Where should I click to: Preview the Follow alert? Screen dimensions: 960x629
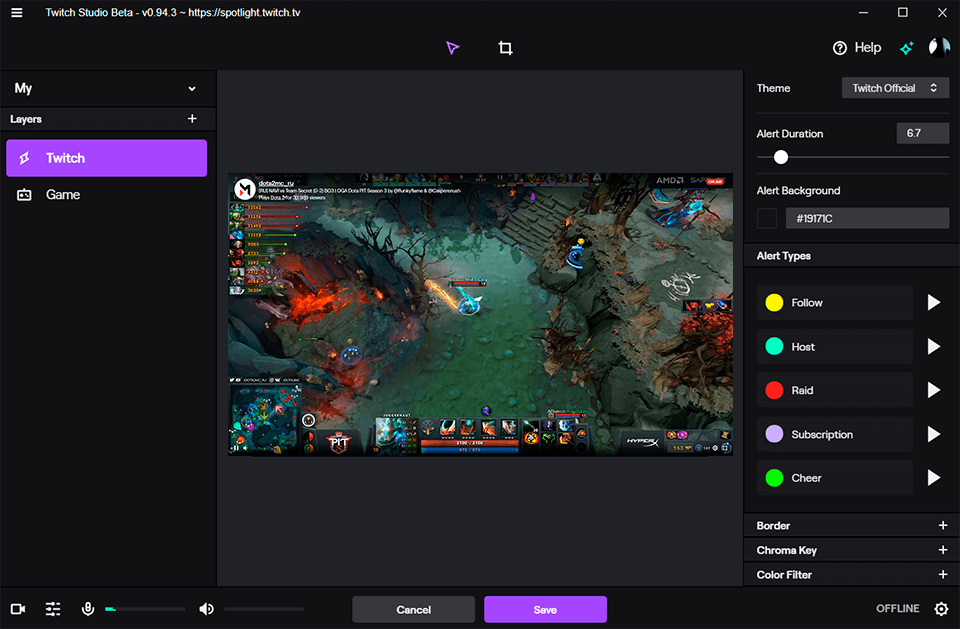(933, 302)
